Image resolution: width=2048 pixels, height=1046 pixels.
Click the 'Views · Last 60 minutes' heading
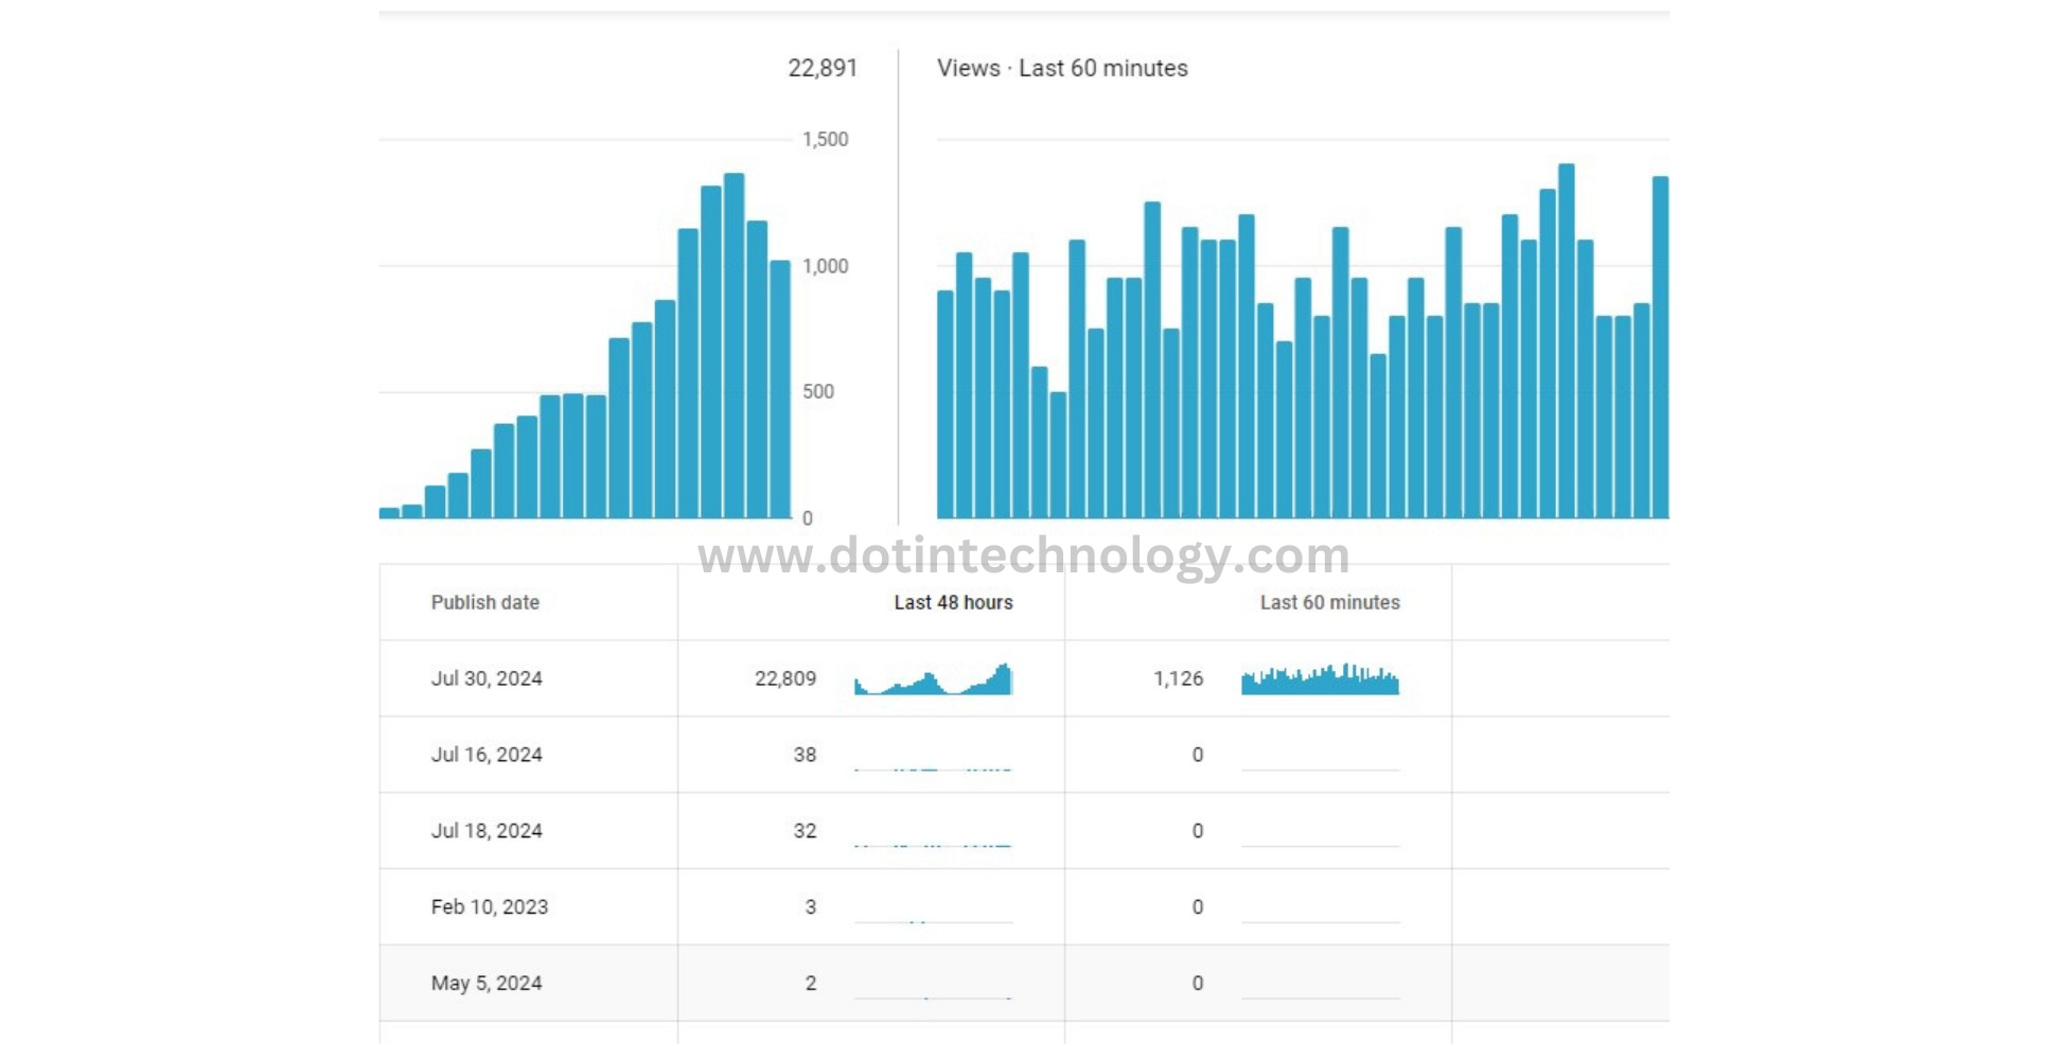coord(1062,68)
